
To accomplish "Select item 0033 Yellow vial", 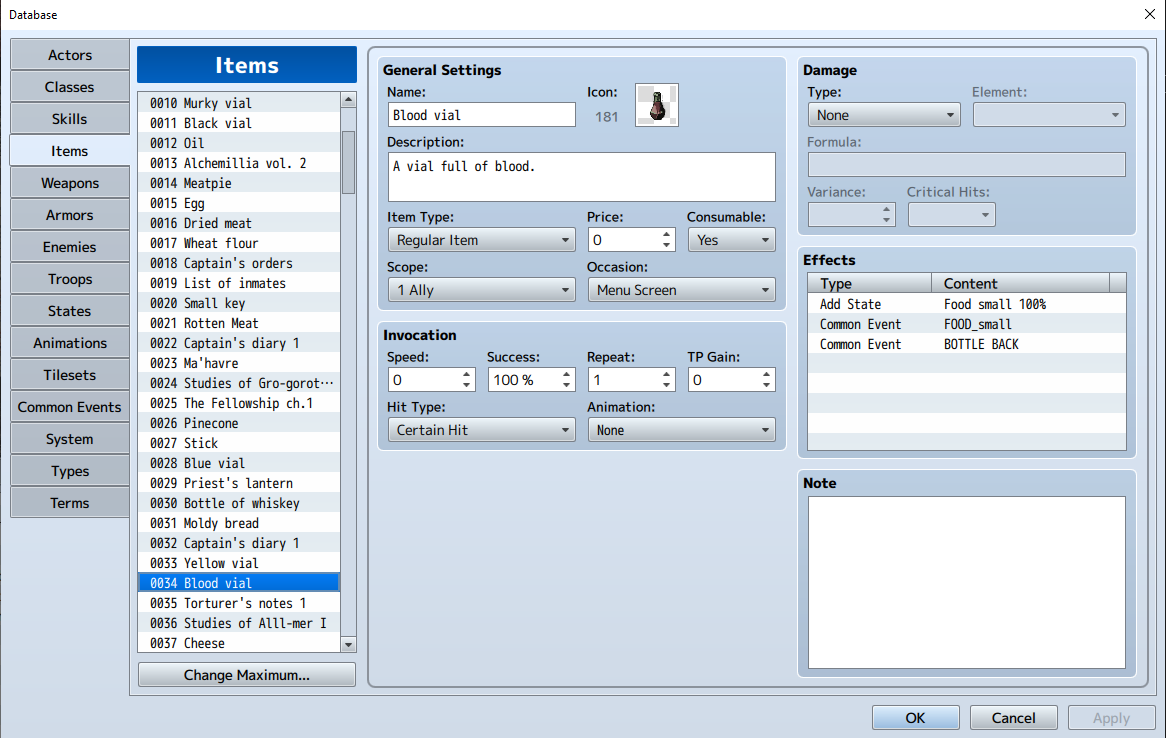I will point(239,563).
